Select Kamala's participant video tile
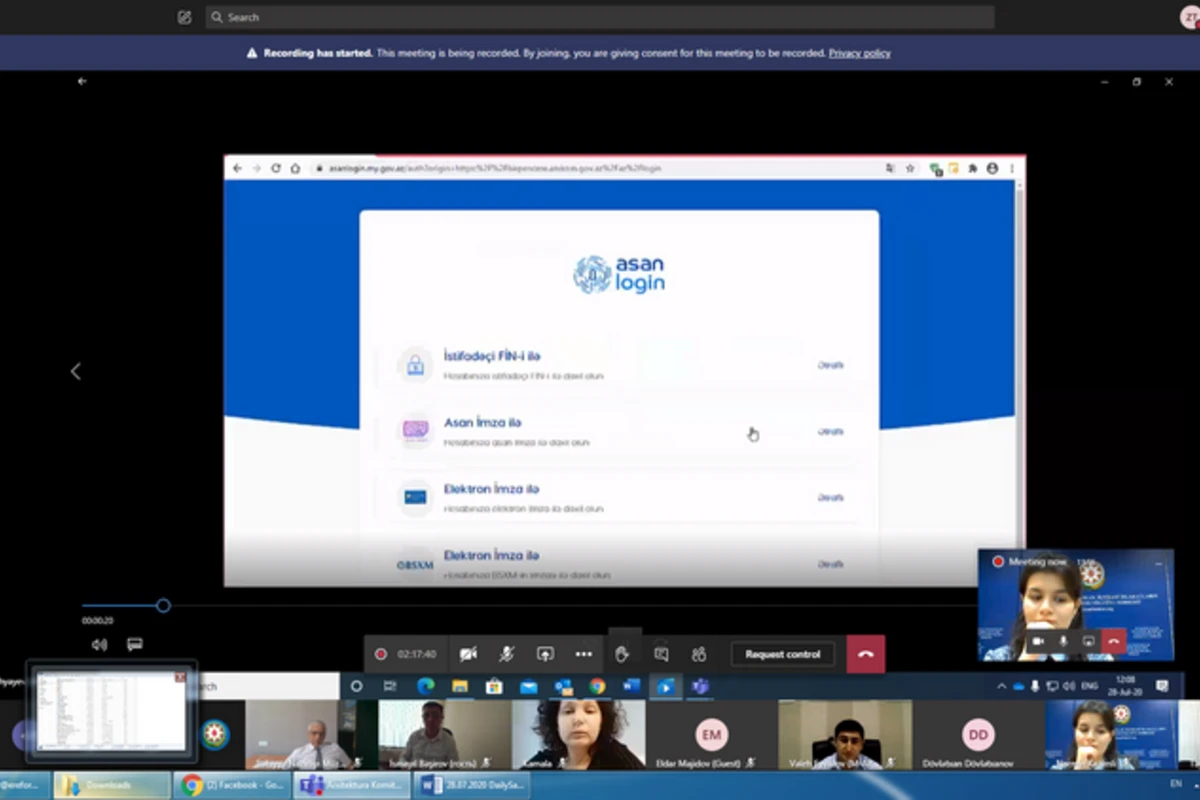 pos(578,735)
